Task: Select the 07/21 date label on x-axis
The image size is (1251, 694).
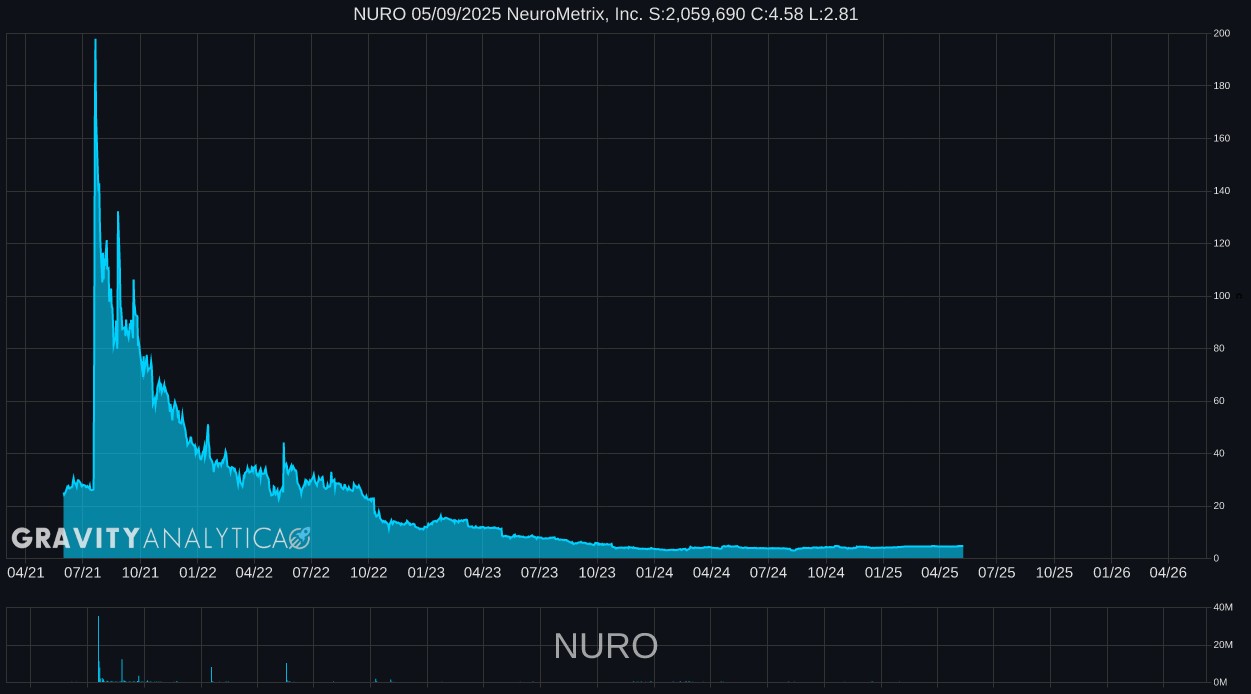Action: tap(83, 573)
